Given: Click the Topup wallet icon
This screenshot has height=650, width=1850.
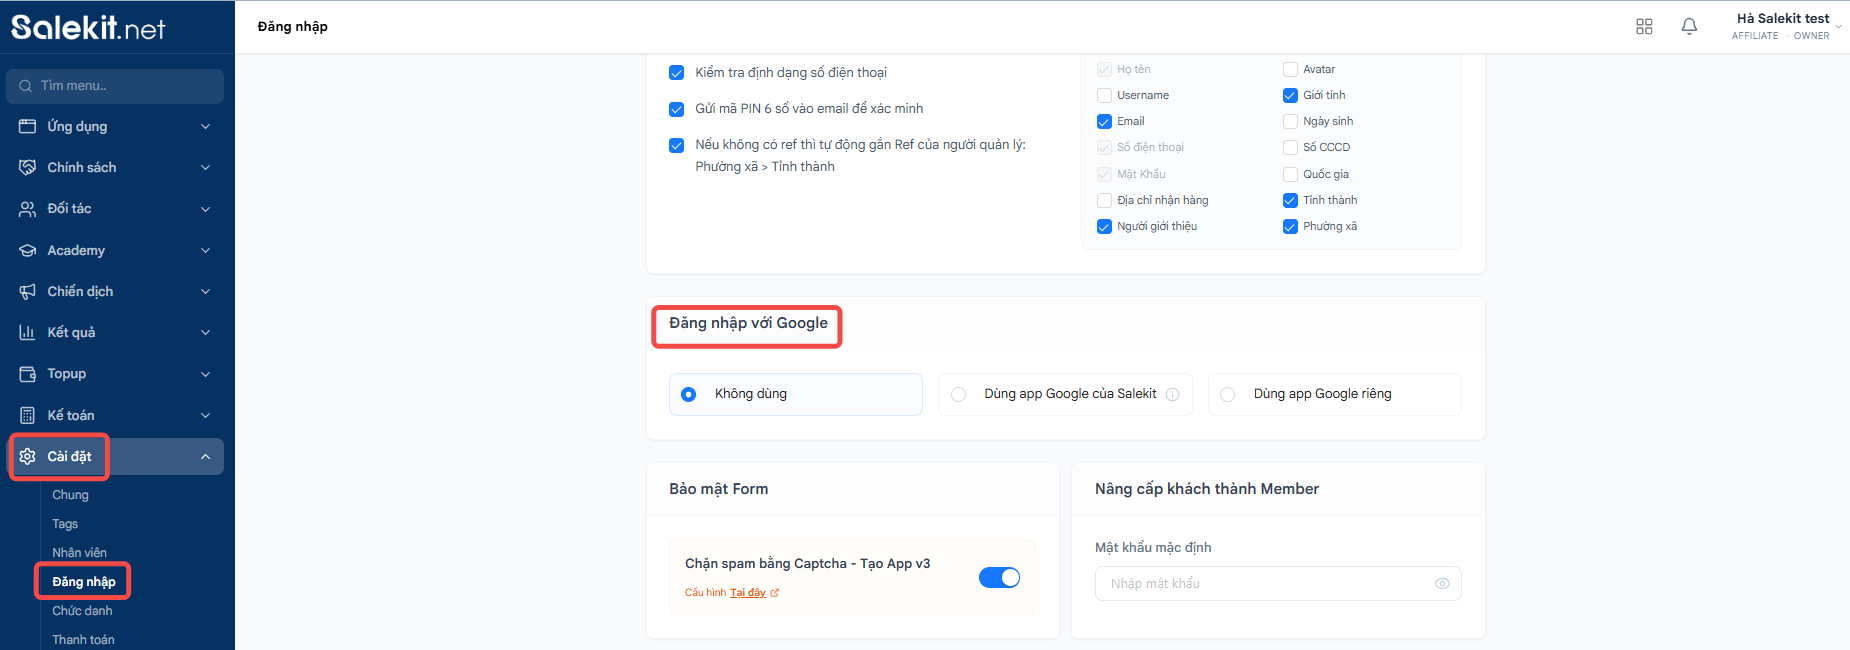Looking at the screenshot, I should (x=27, y=374).
